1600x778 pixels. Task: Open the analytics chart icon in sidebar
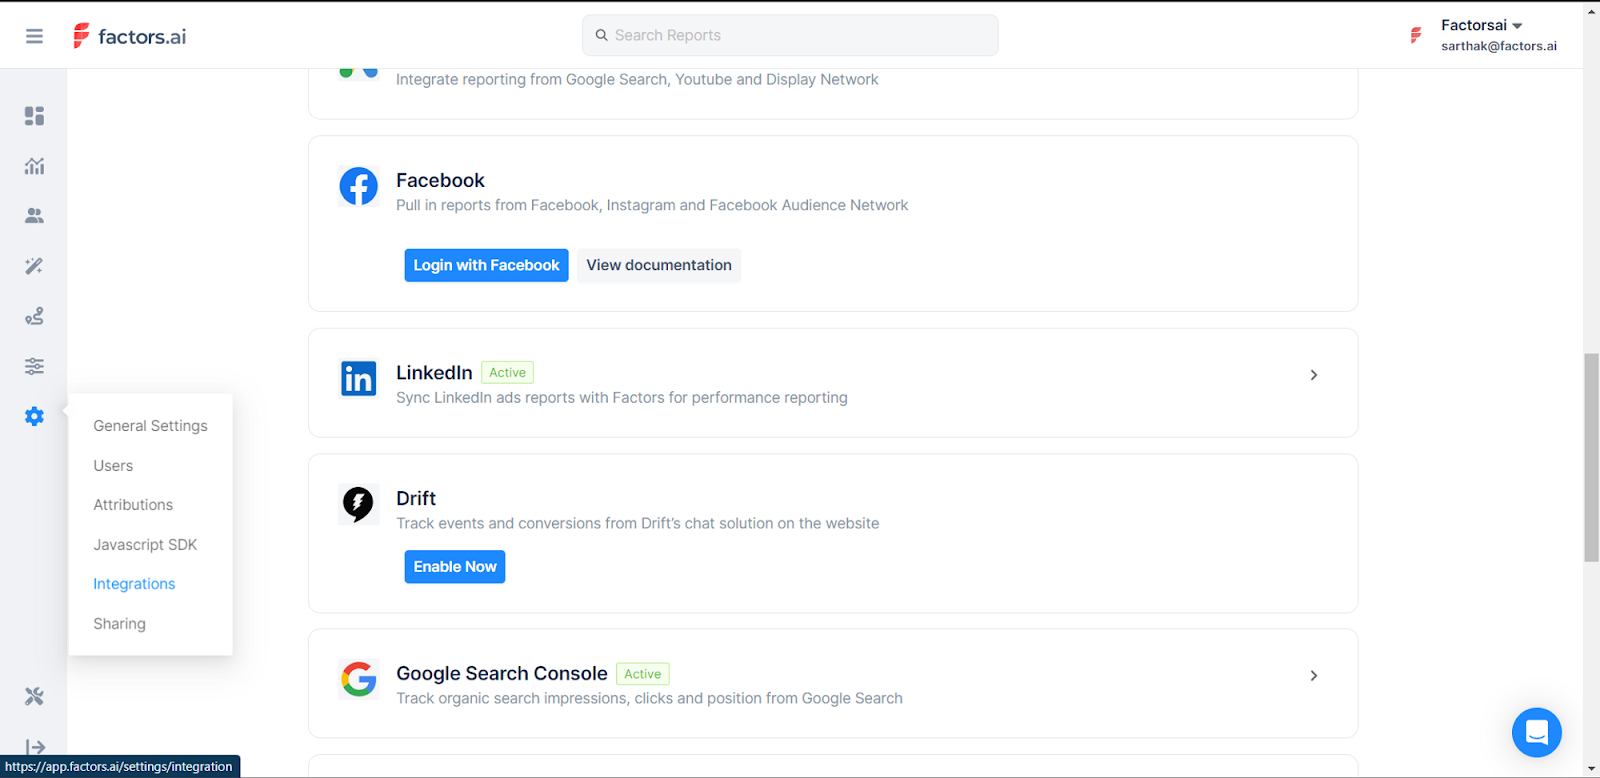(34, 166)
